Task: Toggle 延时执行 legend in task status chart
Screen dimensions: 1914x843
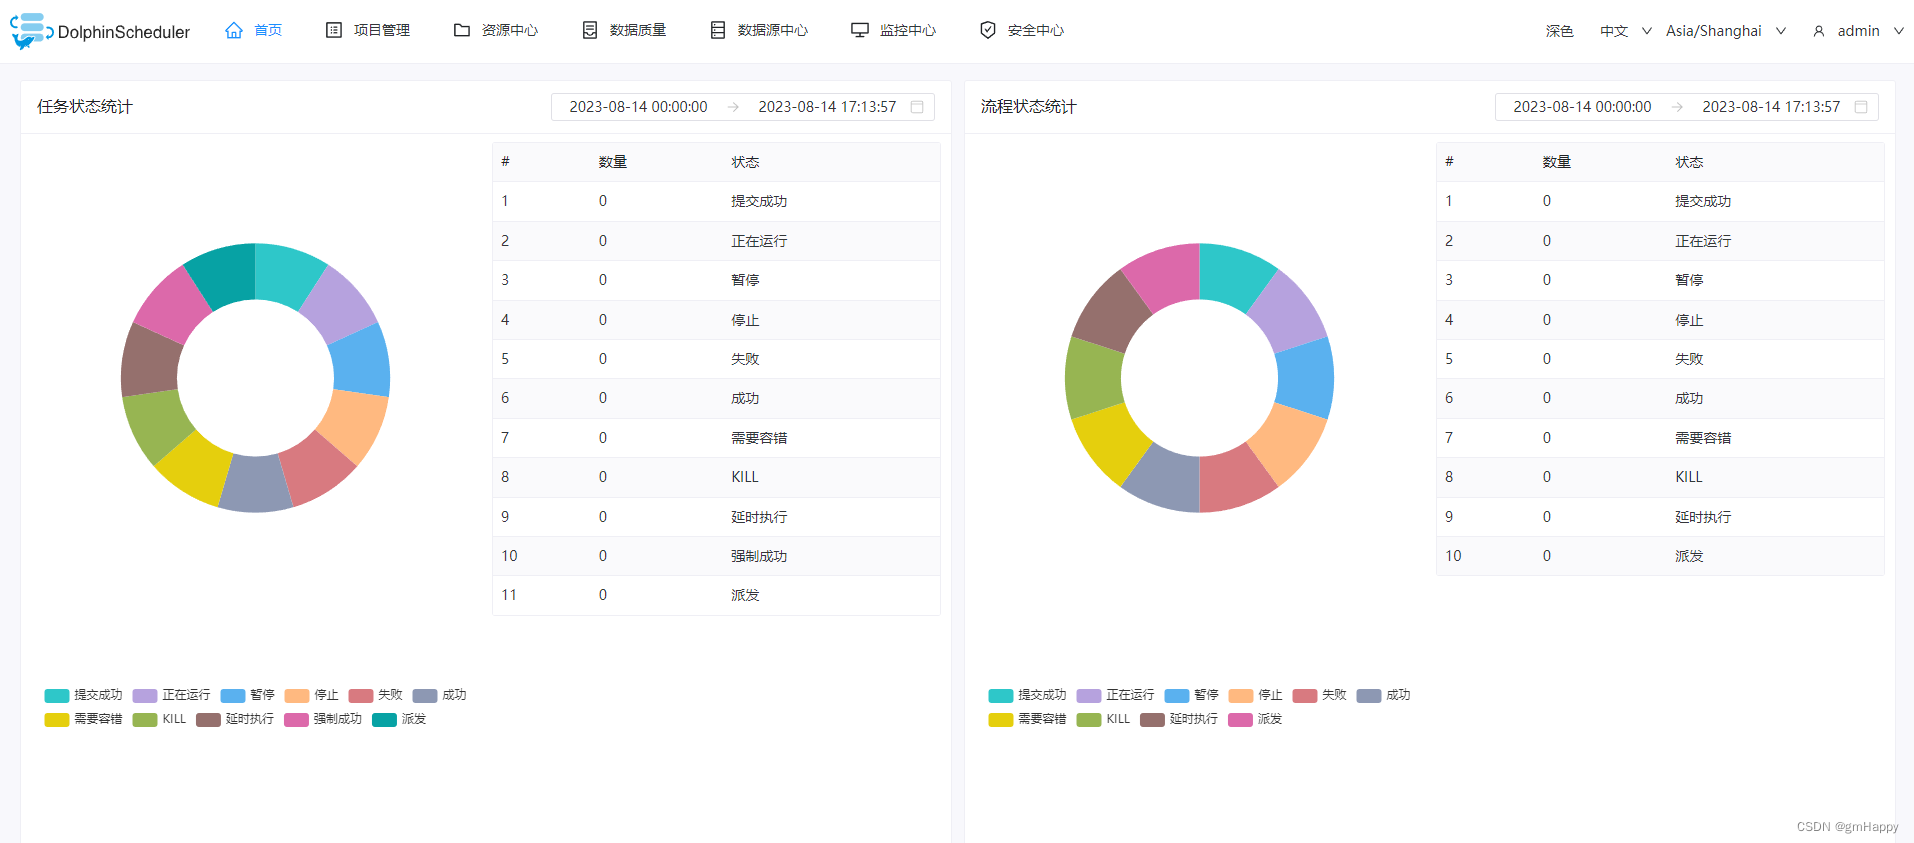Action: [x=235, y=719]
